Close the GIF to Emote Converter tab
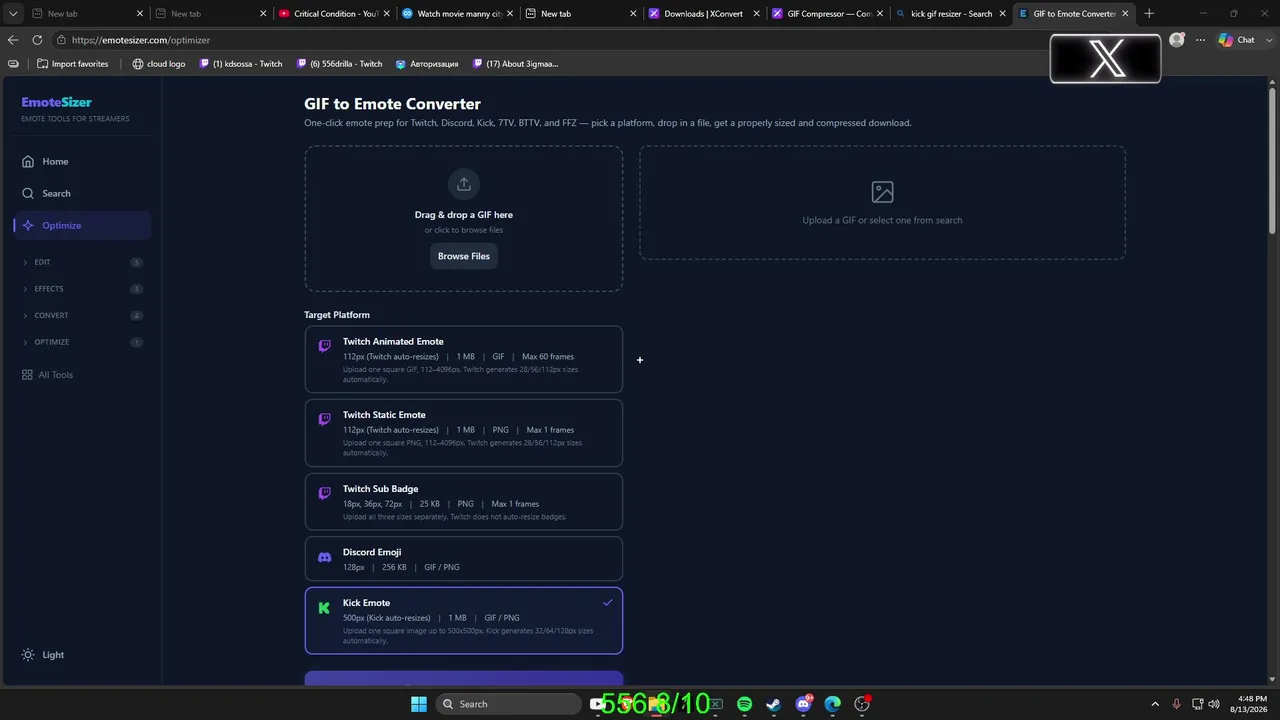Screen dimensions: 1280x720 click(1126, 14)
